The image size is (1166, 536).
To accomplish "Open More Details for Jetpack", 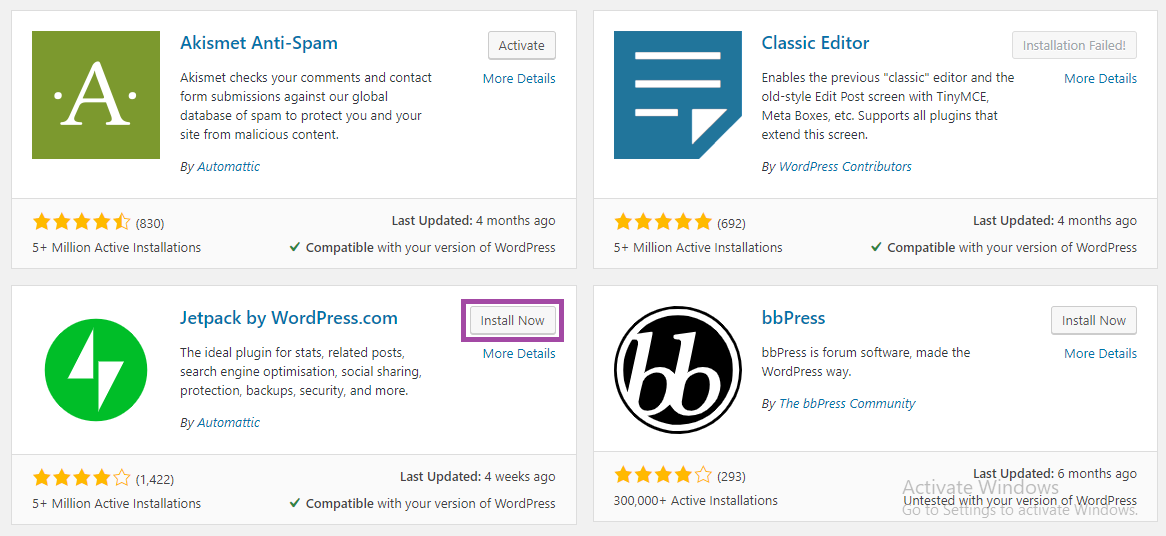I will click(519, 353).
